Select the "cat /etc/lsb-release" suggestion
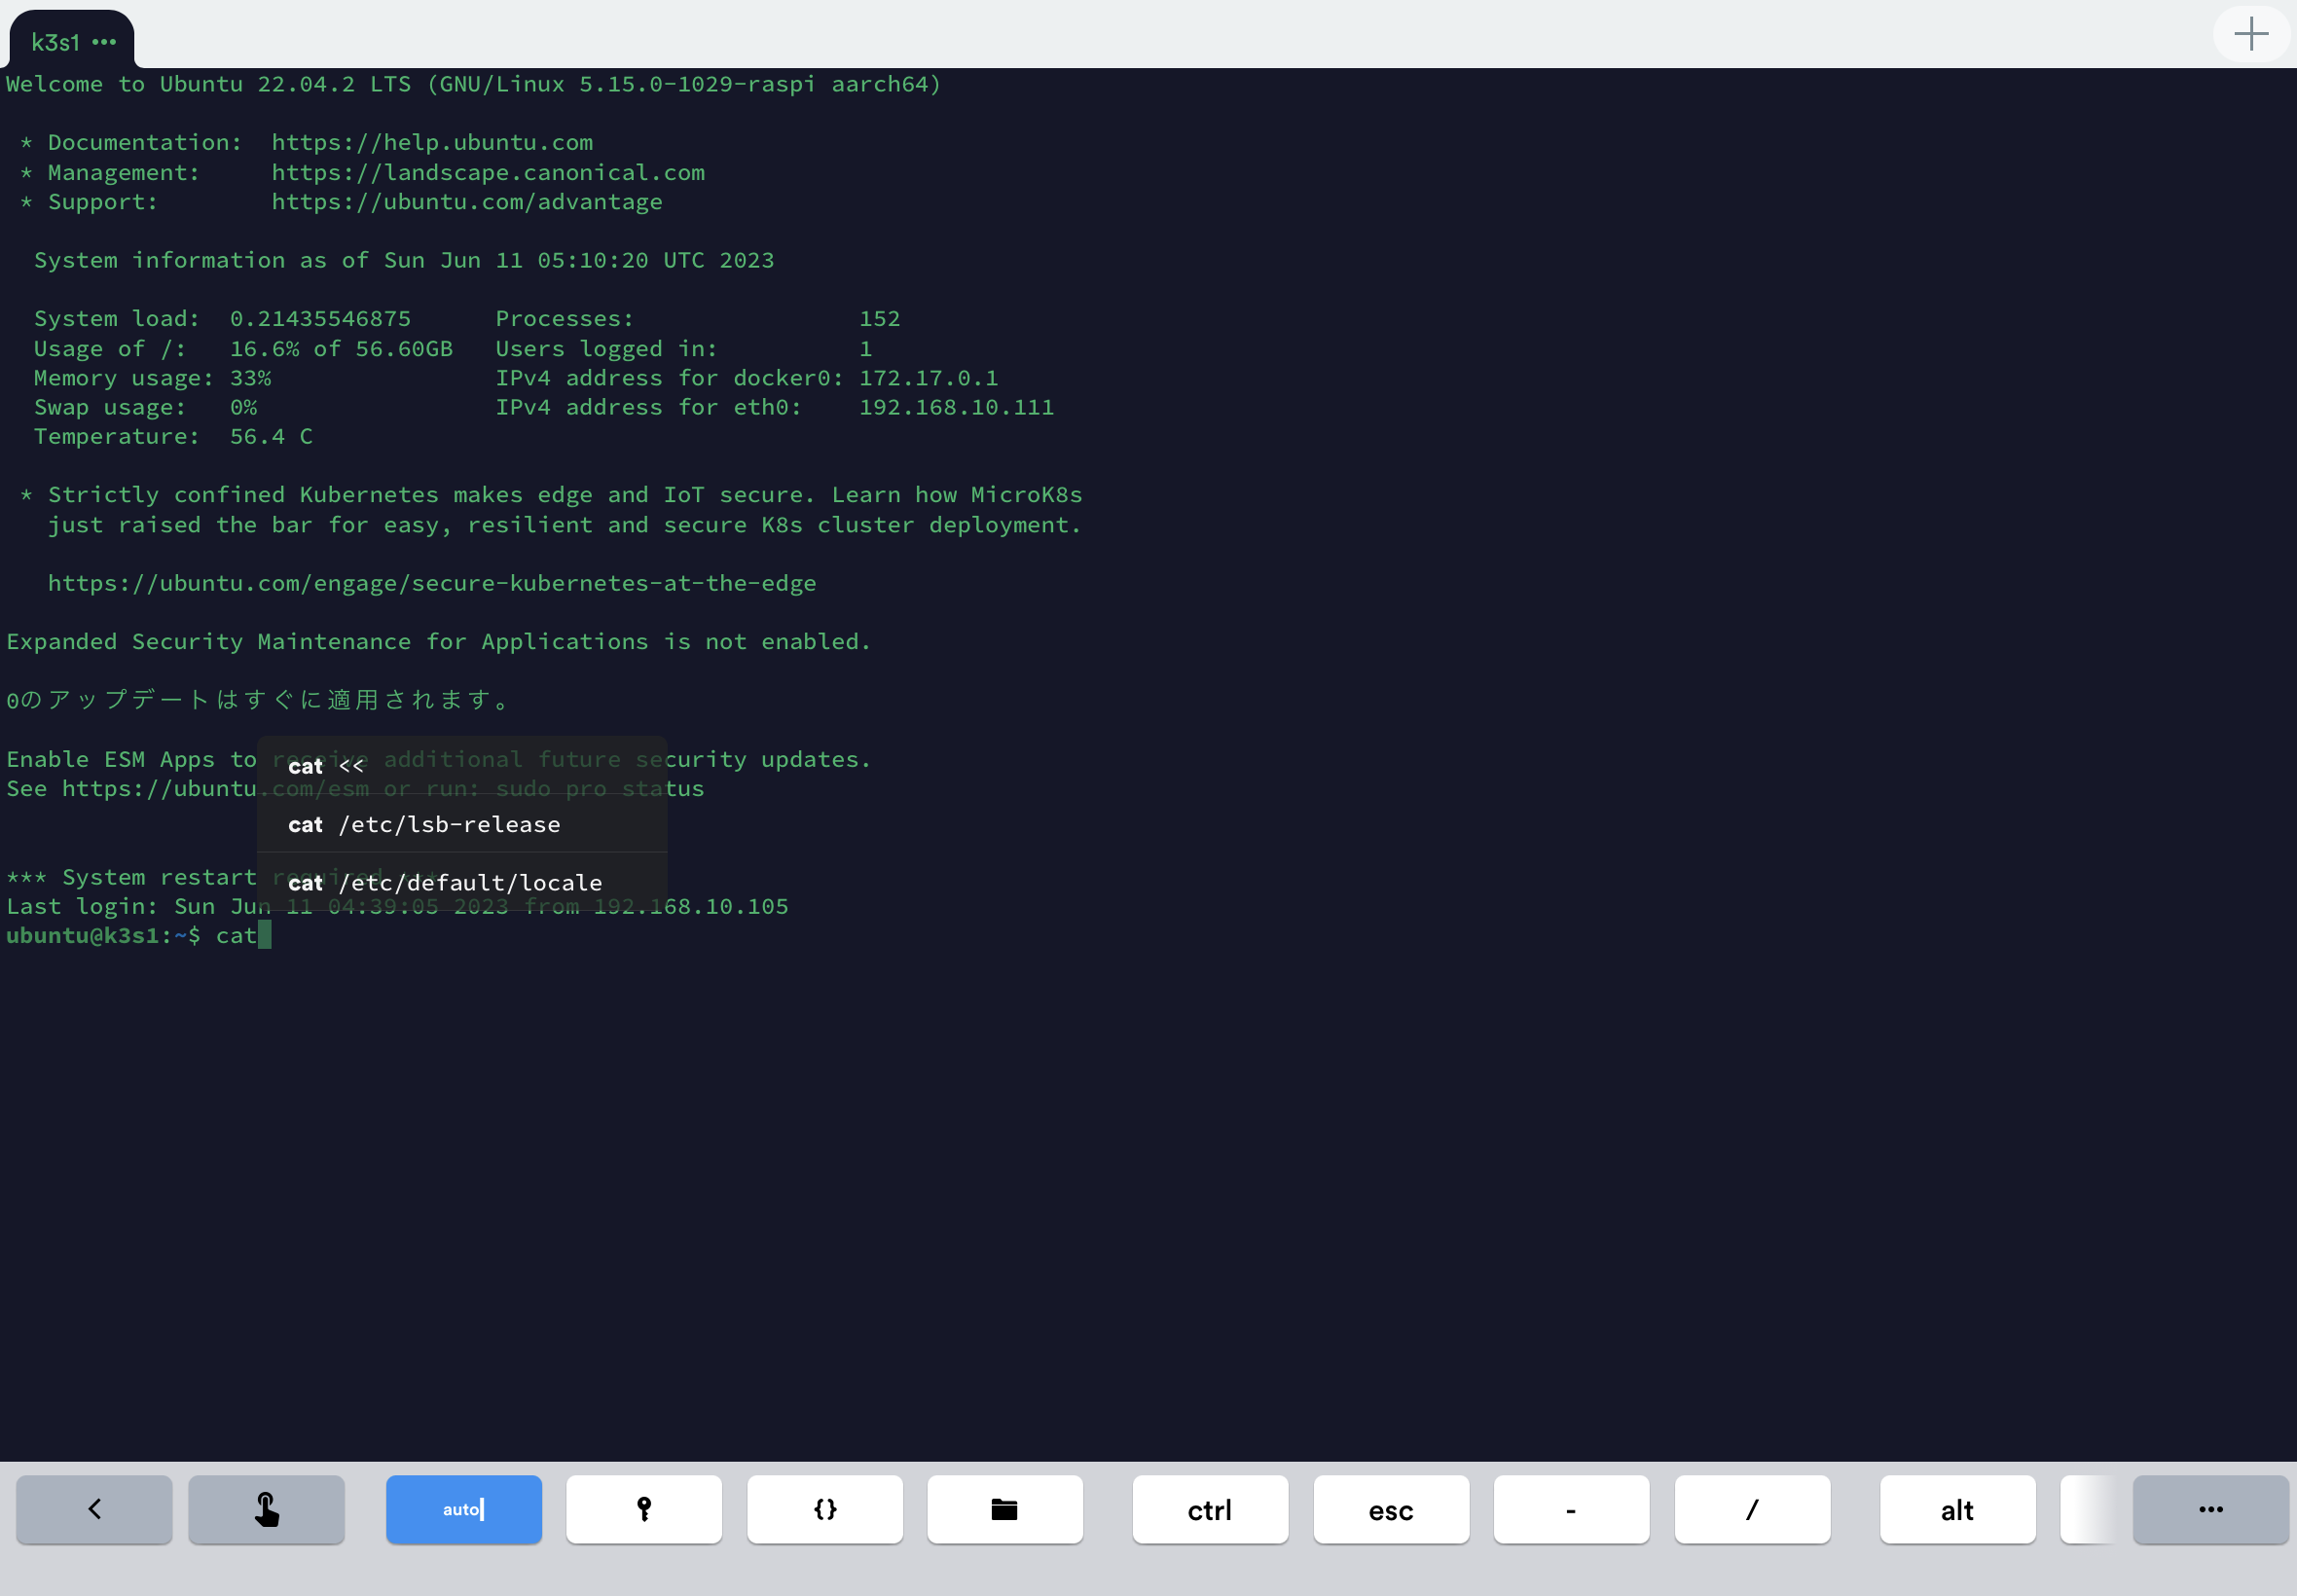Image resolution: width=2297 pixels, height=1596 pixels. pyautogui.click(x=423, y=824)
